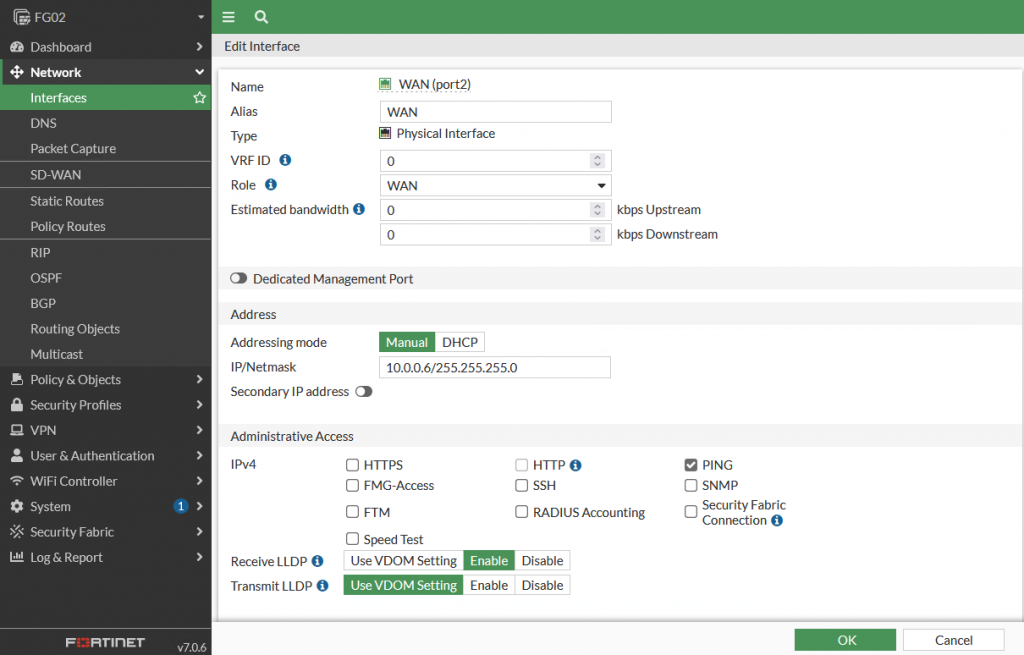Uncheck the PING access checkbox
The width and height of the screenshot is (1024, 655).
pos(691,465)
